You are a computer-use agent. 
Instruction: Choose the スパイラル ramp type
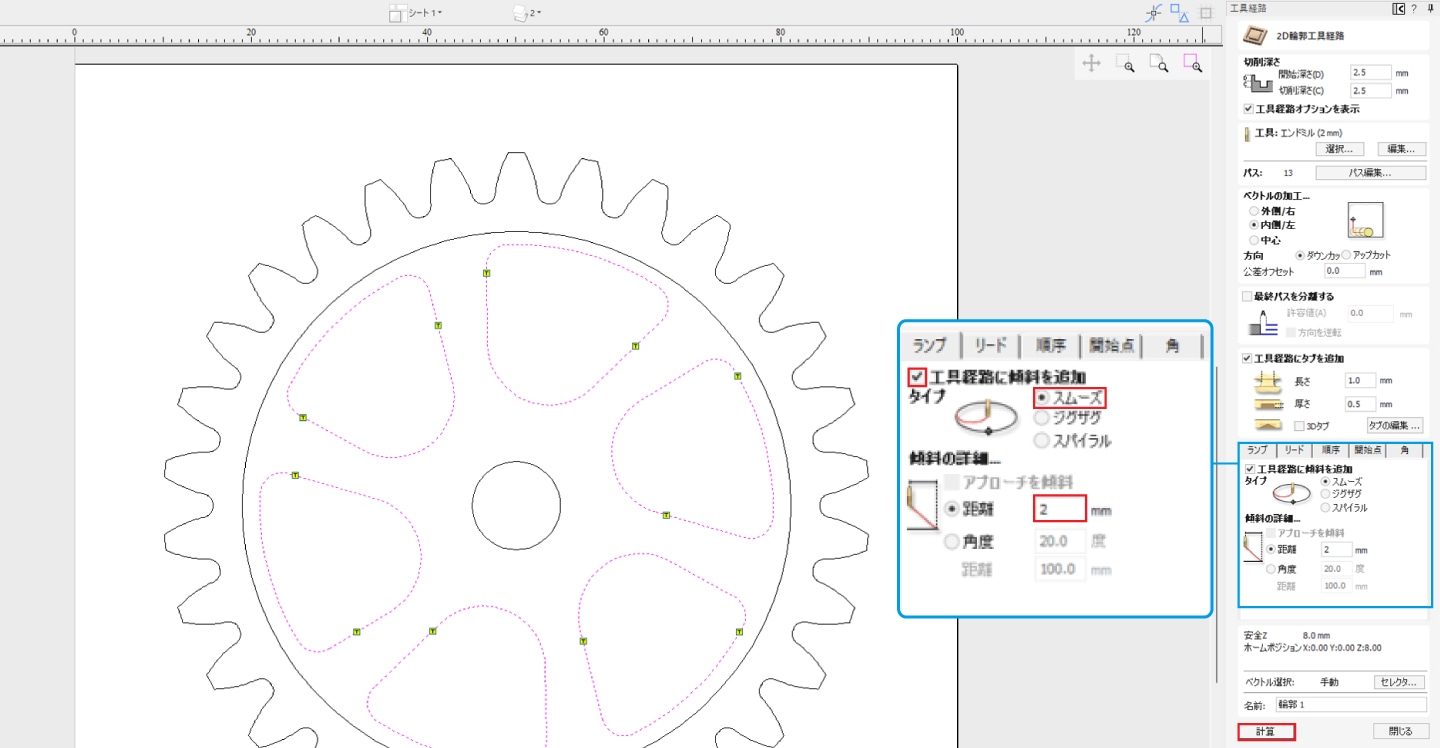pos(1326,507)
